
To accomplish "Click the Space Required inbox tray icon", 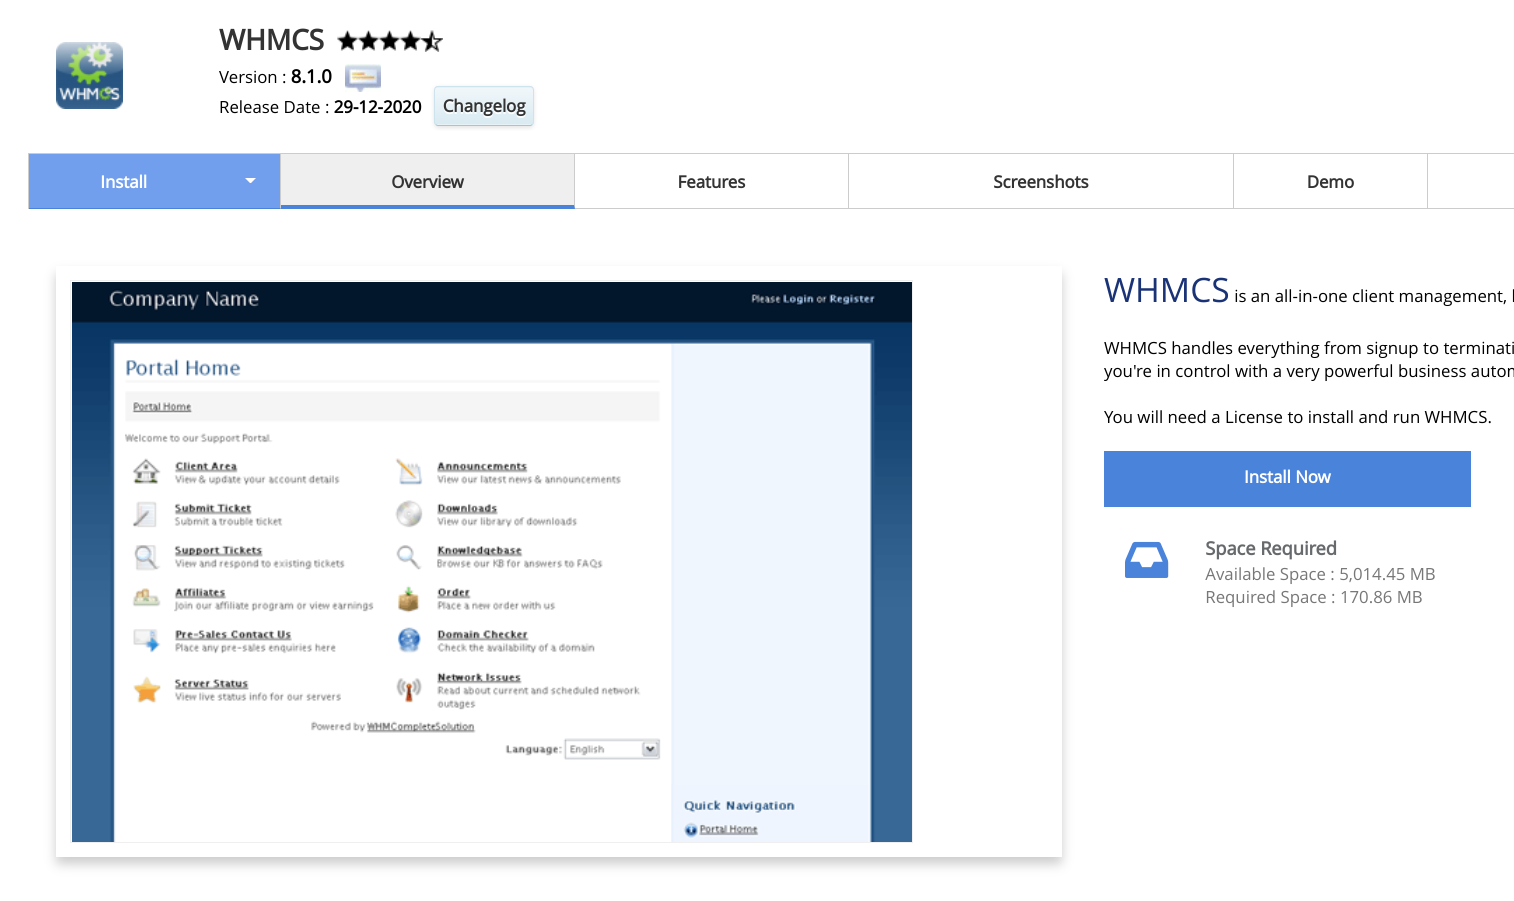I will pos(1146,560).
